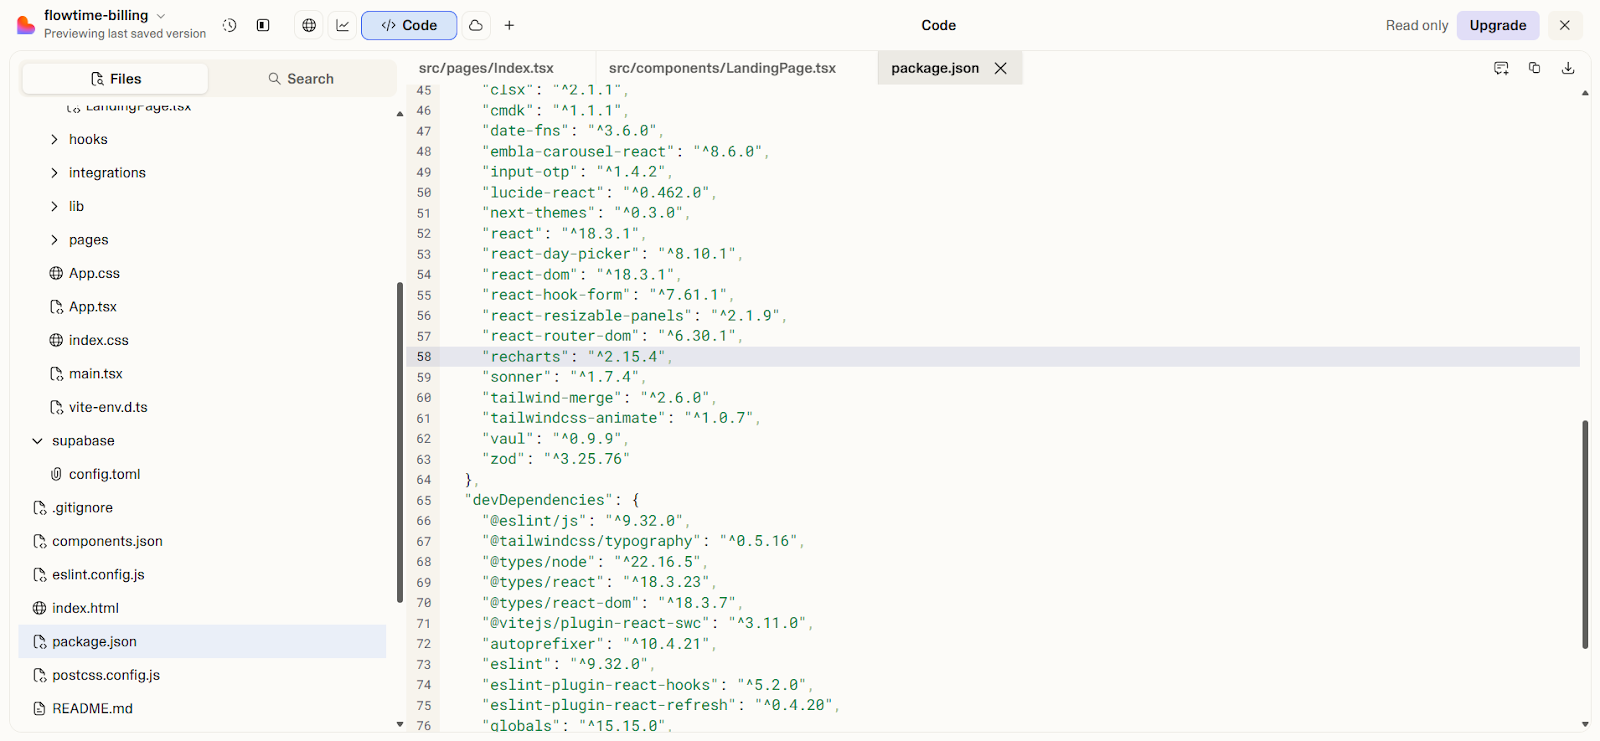Open the src/components/LandingPage.tsx tab
The height and width of the screenshot is (741, 1600).
tap(722, 68)
